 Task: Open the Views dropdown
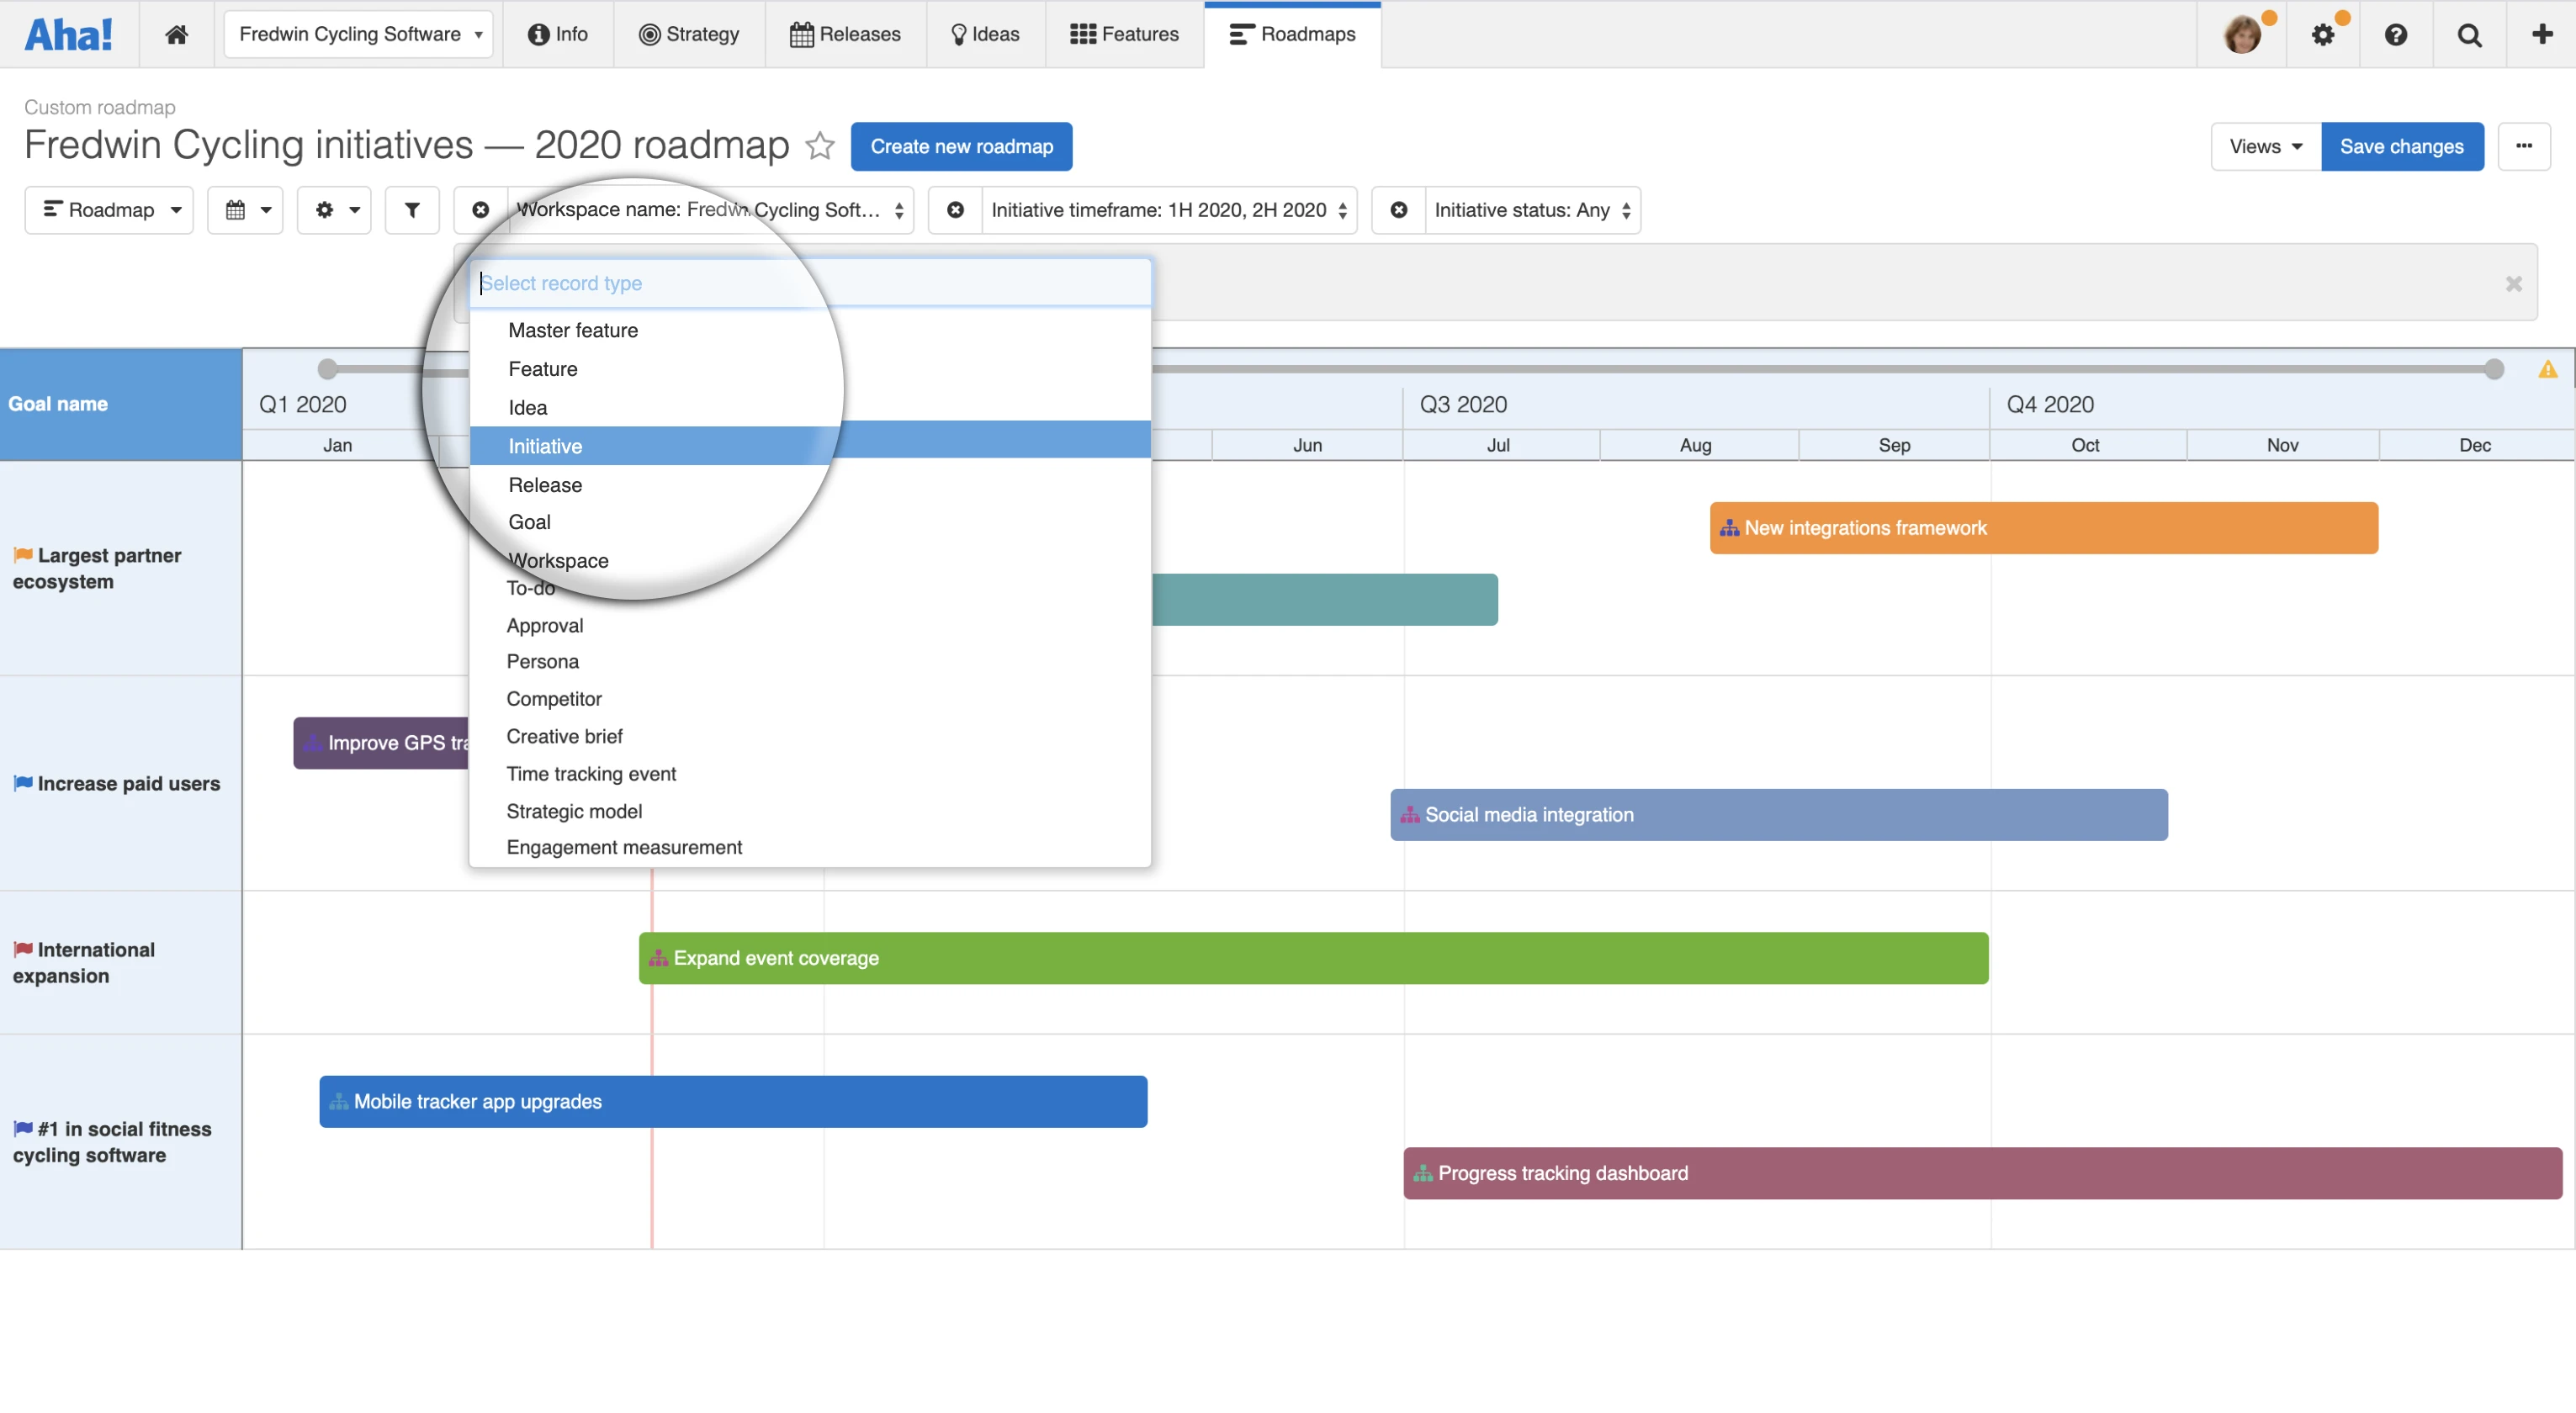click(x=2265, y=146)
